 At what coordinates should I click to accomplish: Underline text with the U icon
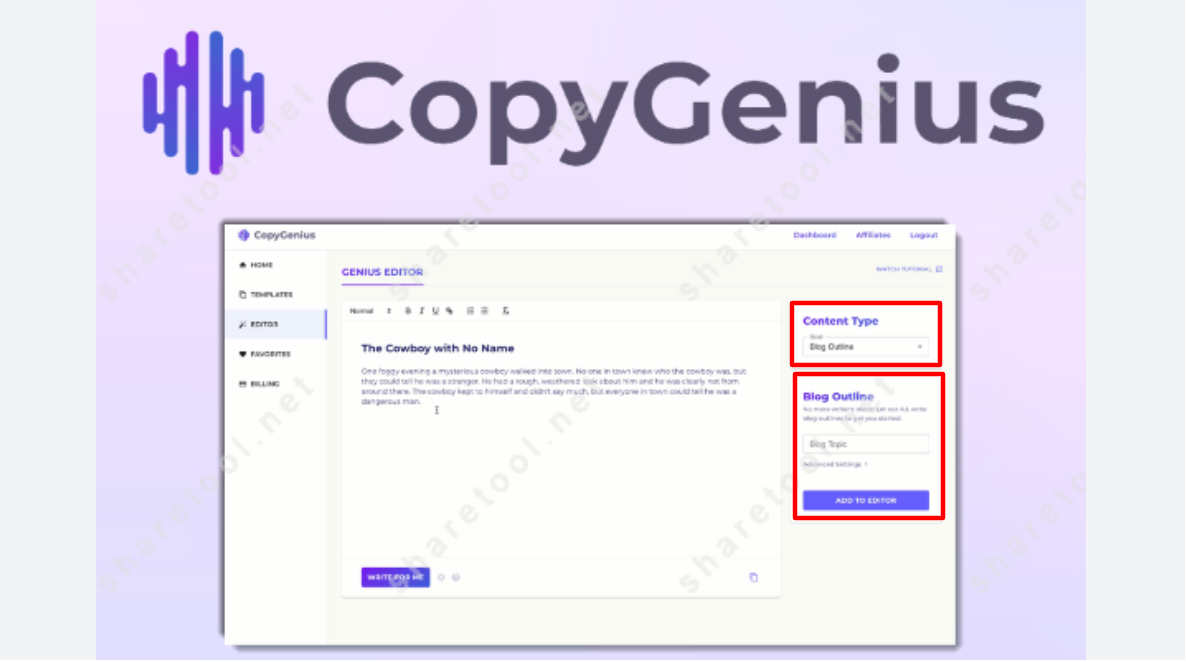pyautogui.click(x=435, y=311)
